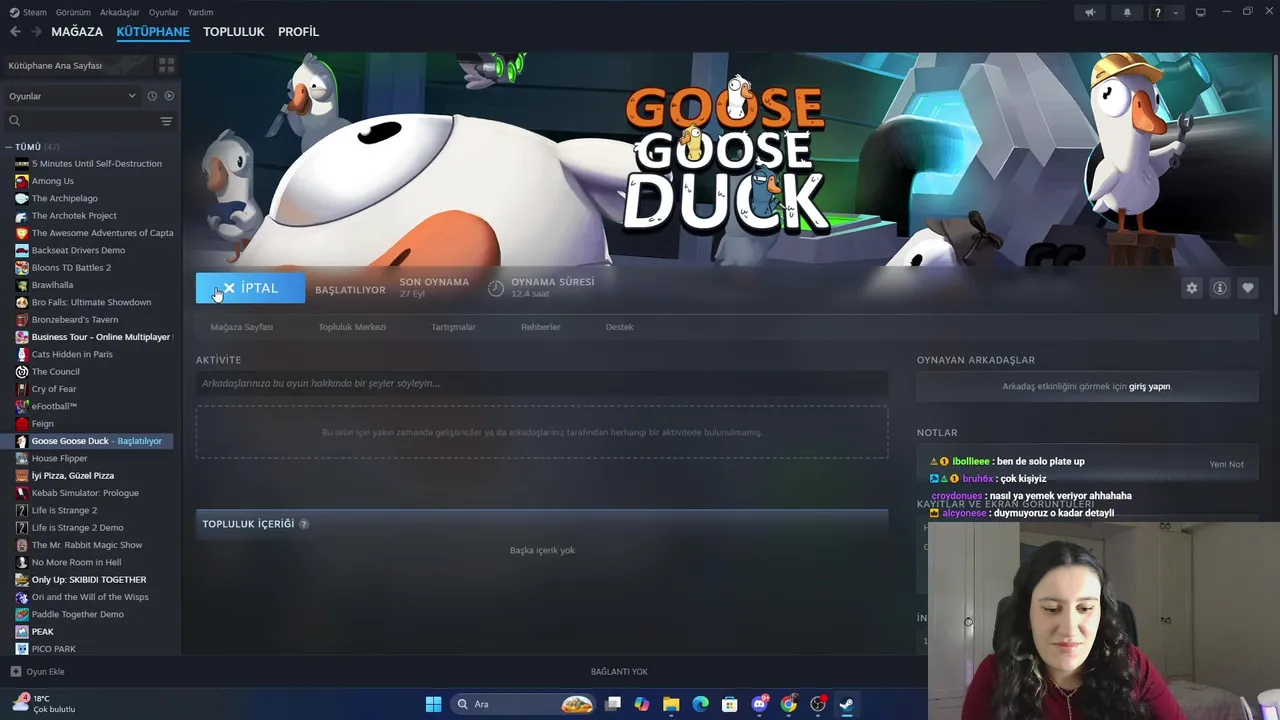Image resolution: width=1280 pixels, height=720 pixels.
Task: Open OBS Studio from the taskbar
Action: 818,704
